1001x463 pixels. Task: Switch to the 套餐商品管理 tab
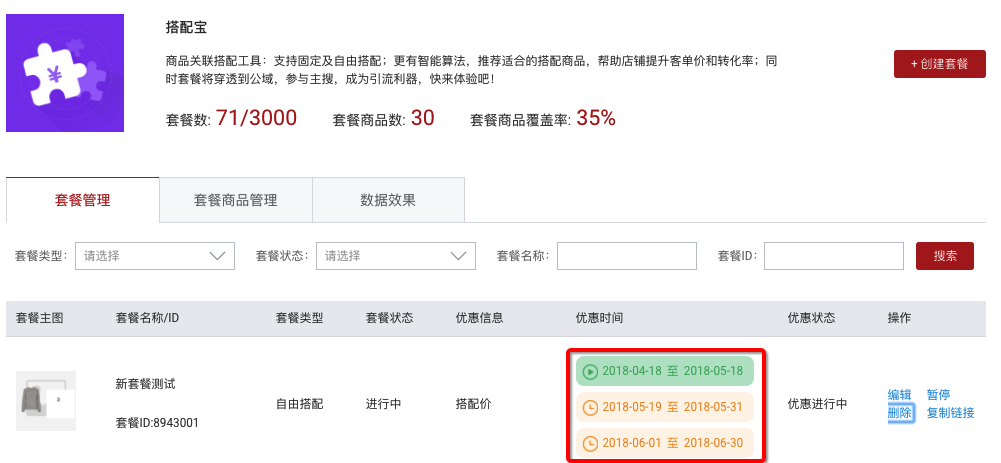coord(236,200)
